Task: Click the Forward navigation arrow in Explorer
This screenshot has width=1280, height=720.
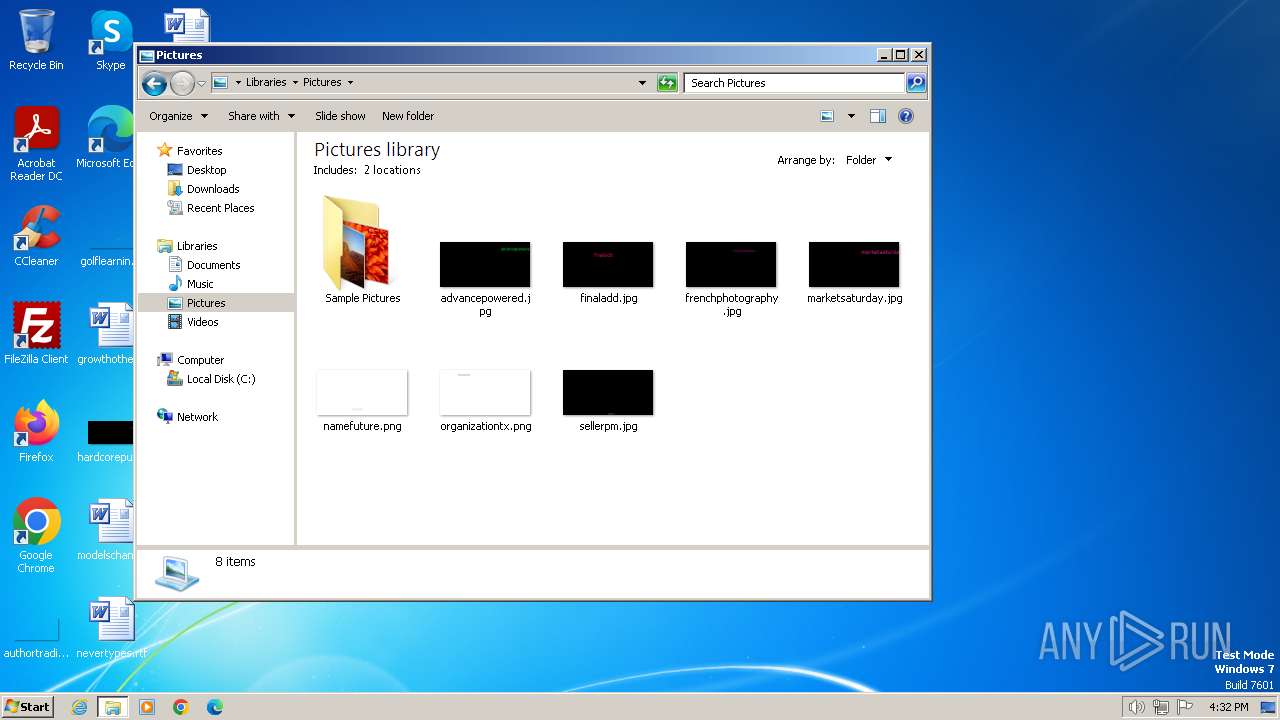Action: click(182, 83)
